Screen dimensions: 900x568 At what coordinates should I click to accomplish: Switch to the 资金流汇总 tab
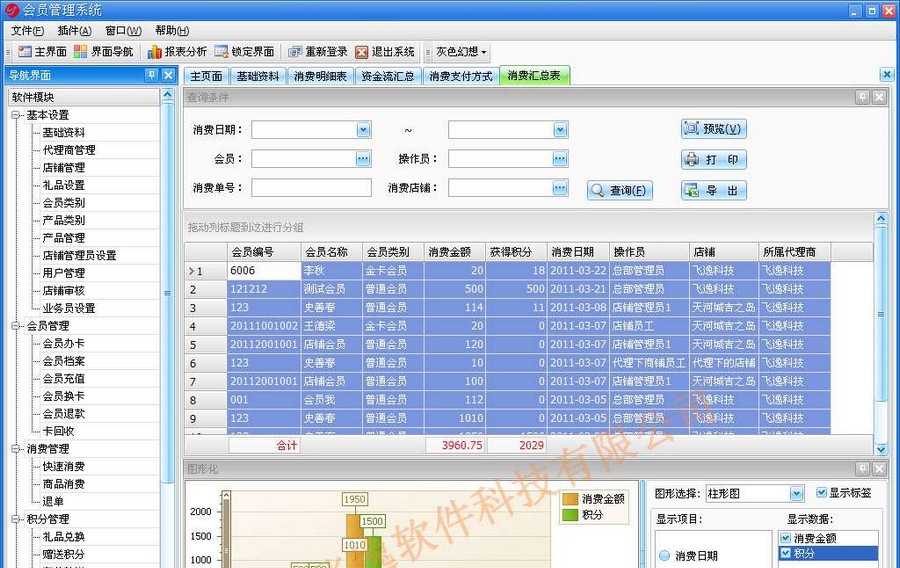387,76
